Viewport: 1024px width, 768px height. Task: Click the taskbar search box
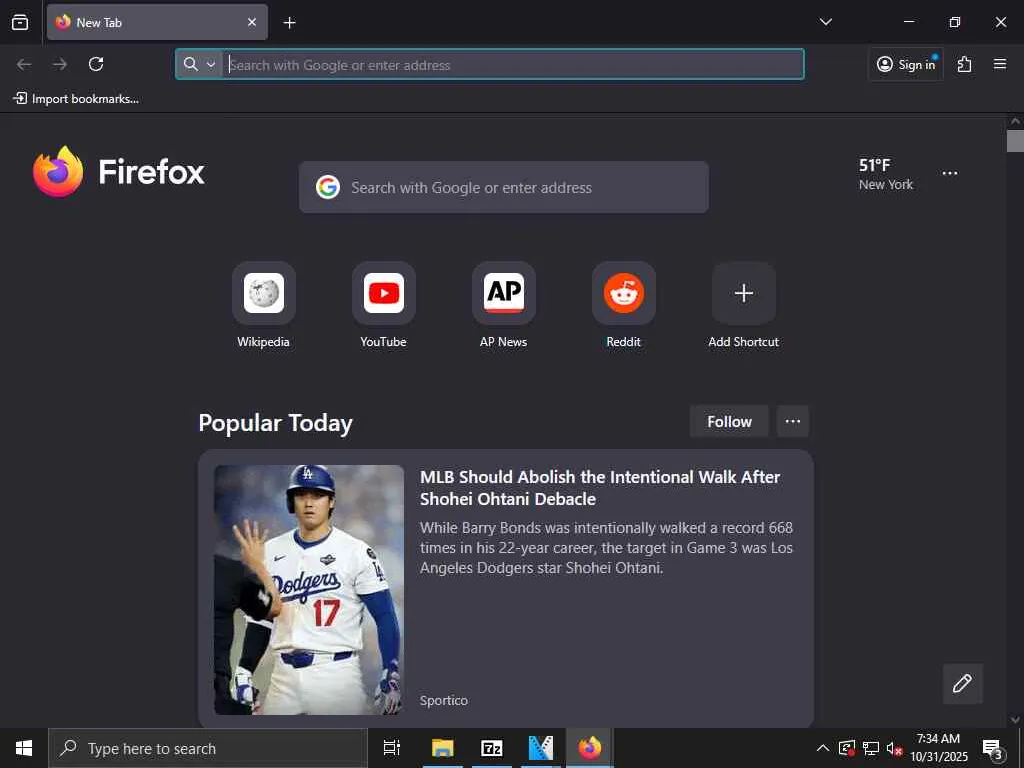208,748
